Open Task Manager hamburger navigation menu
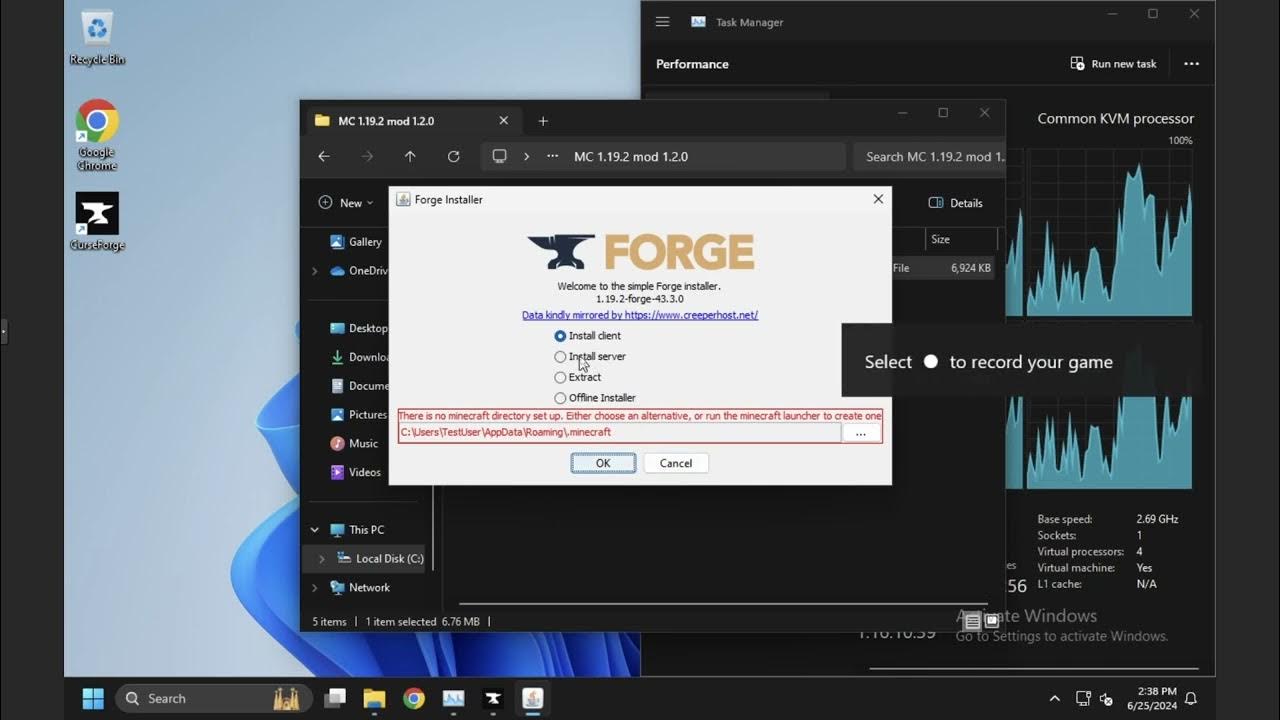The height and width of the screenshot is (720, 1280). coord(662,22)
